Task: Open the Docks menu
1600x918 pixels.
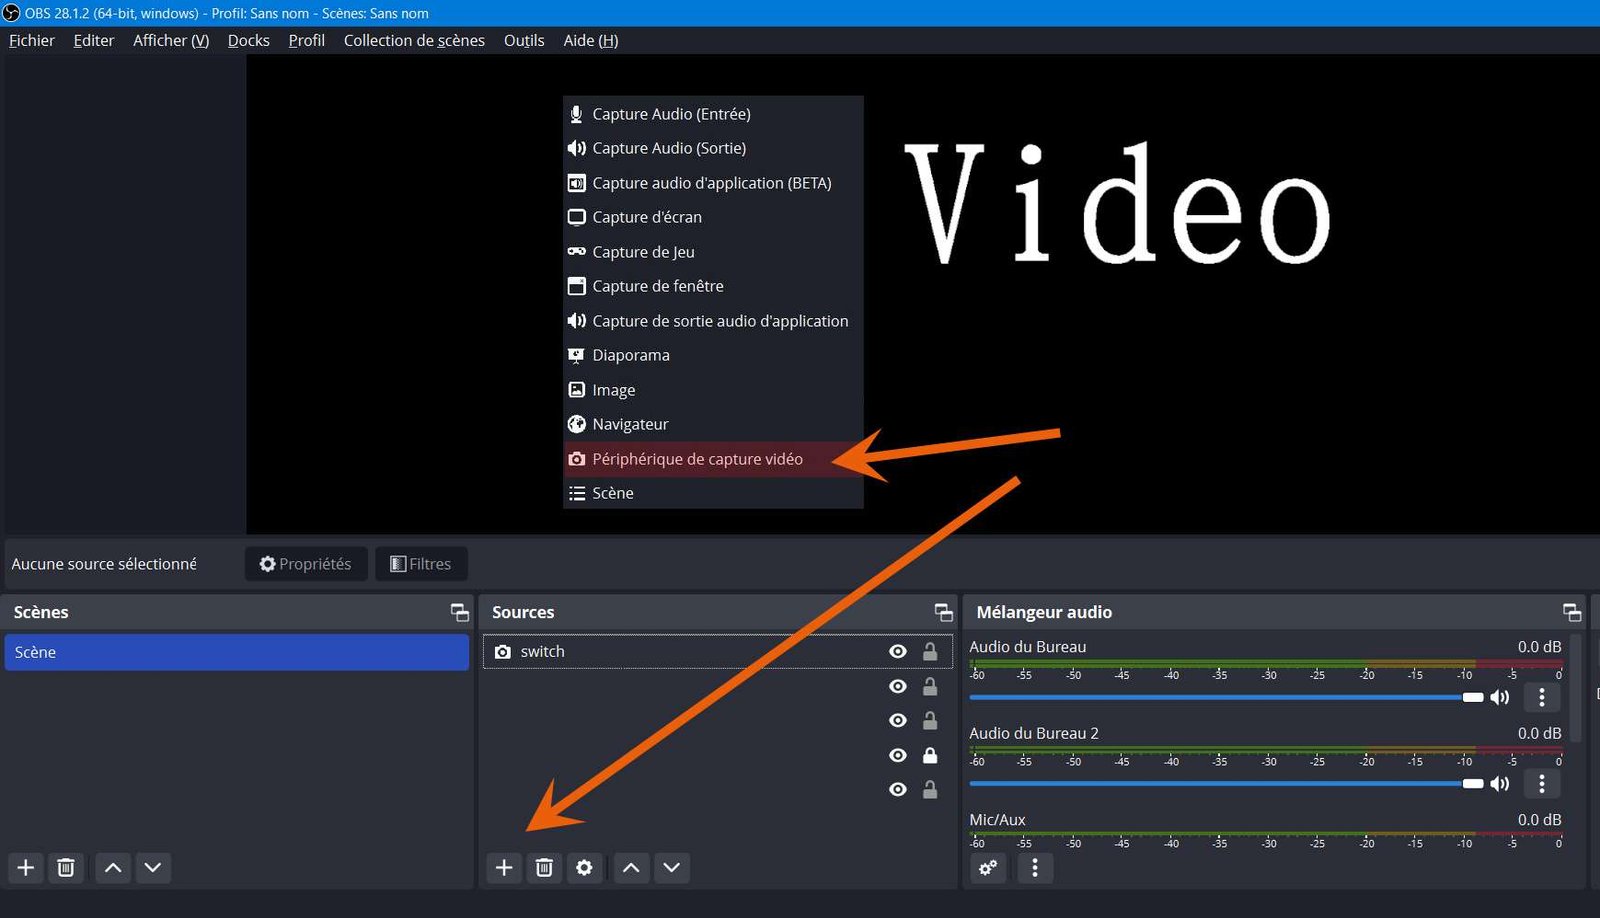Action: (249, 40)
